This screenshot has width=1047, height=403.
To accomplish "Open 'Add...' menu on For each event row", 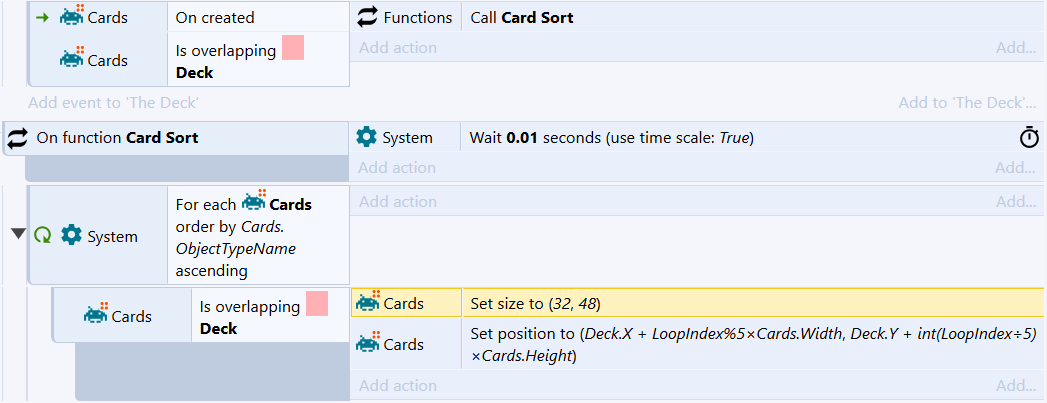I will (1016, 202).
